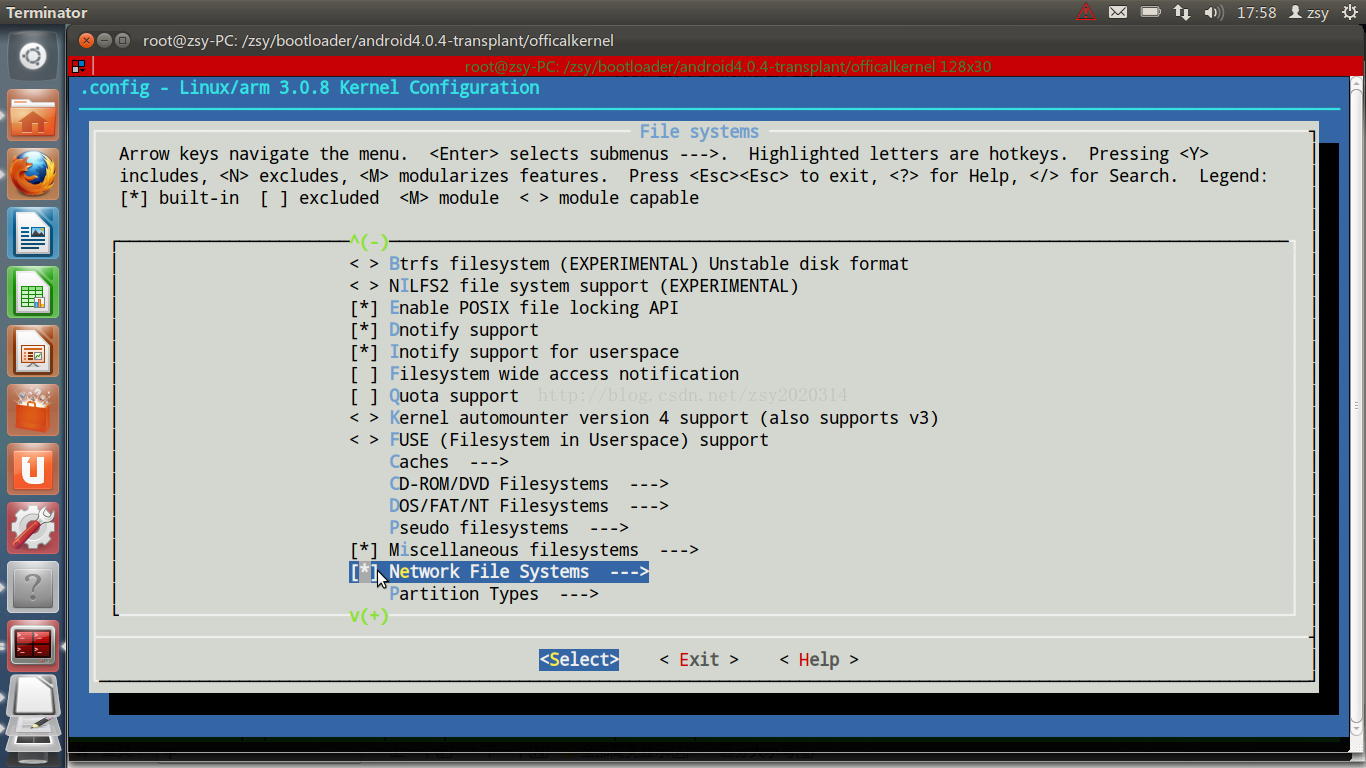Open the mail envelope indicator
Image resolution: width=1366 pixels, height=768 pixels.
[x=1118, y=12]
